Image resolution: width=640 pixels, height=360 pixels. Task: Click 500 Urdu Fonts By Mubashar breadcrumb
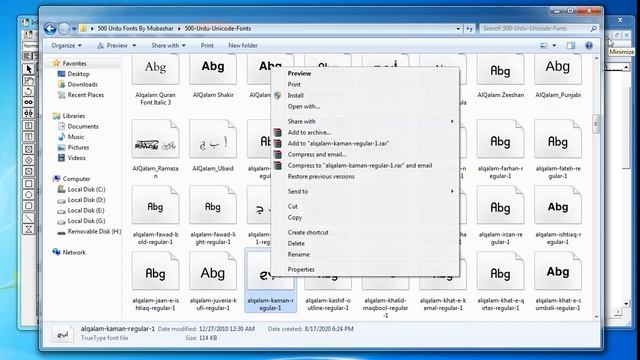(x=135, y=29)
